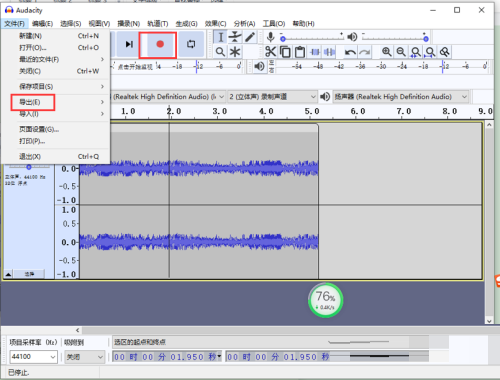Click the 3.0 mark on the timeline ruler

(220, 111)
